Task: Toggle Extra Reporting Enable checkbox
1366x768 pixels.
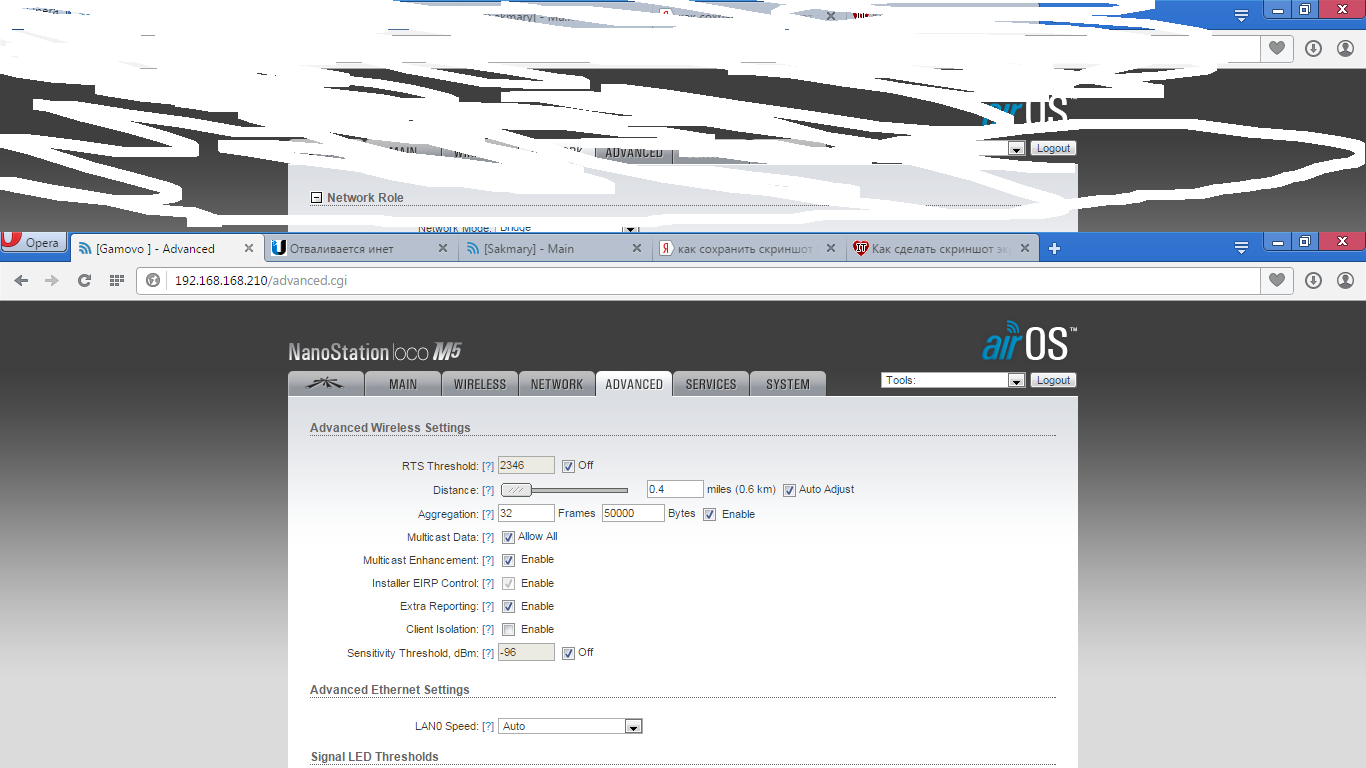Action: pos(508,606)
